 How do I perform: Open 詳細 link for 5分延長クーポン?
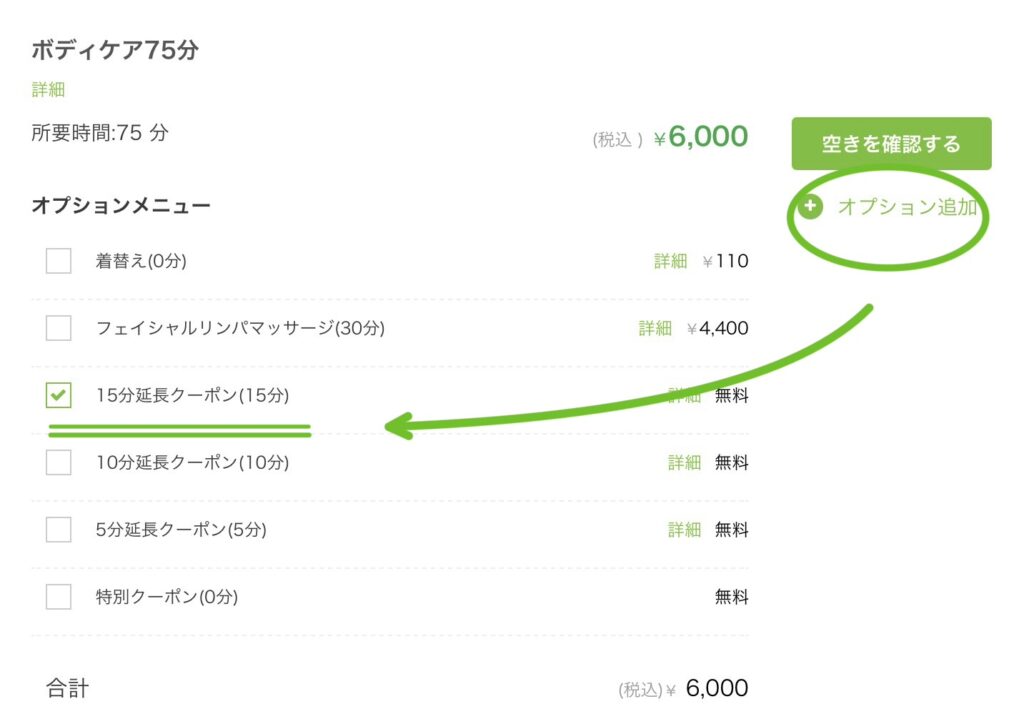[x=684, y=529]
